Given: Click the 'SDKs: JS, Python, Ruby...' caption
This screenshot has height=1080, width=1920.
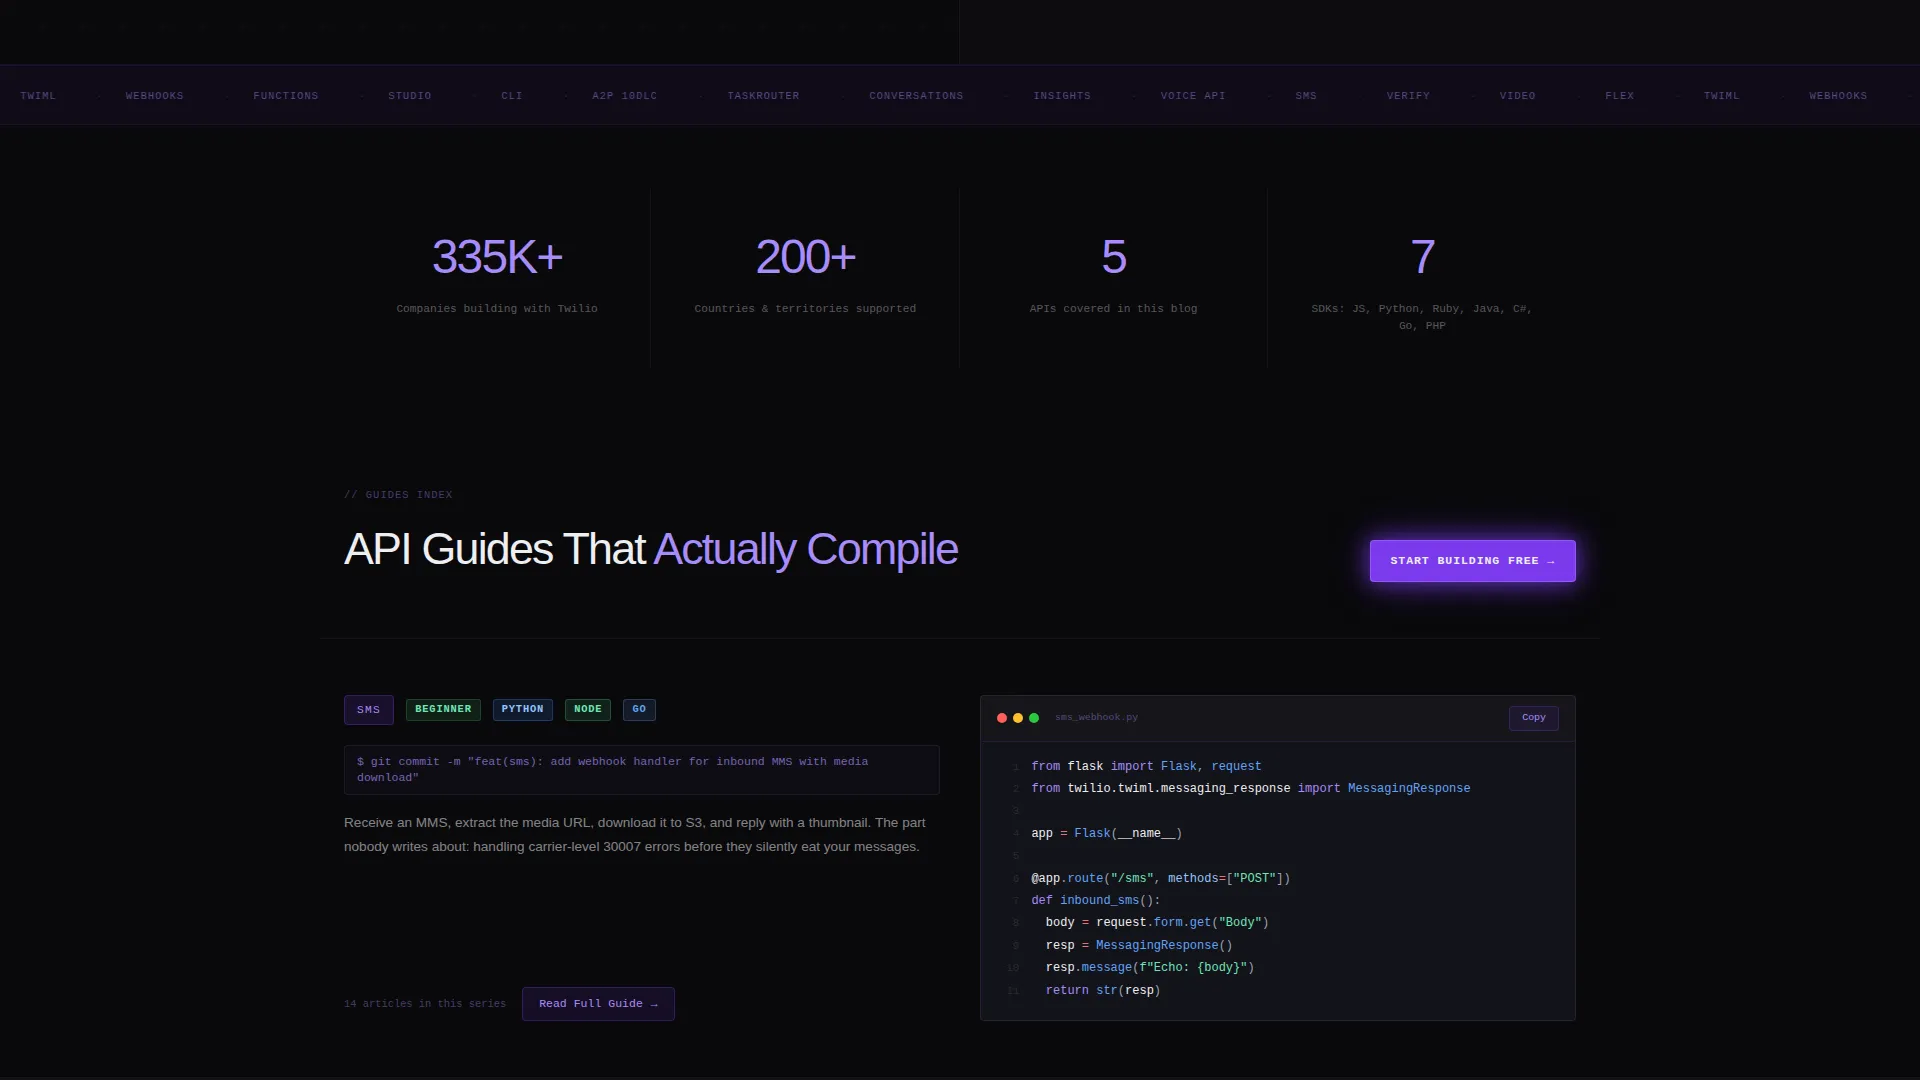Looking at the screenshot, I should click(x=1422, y=317).
